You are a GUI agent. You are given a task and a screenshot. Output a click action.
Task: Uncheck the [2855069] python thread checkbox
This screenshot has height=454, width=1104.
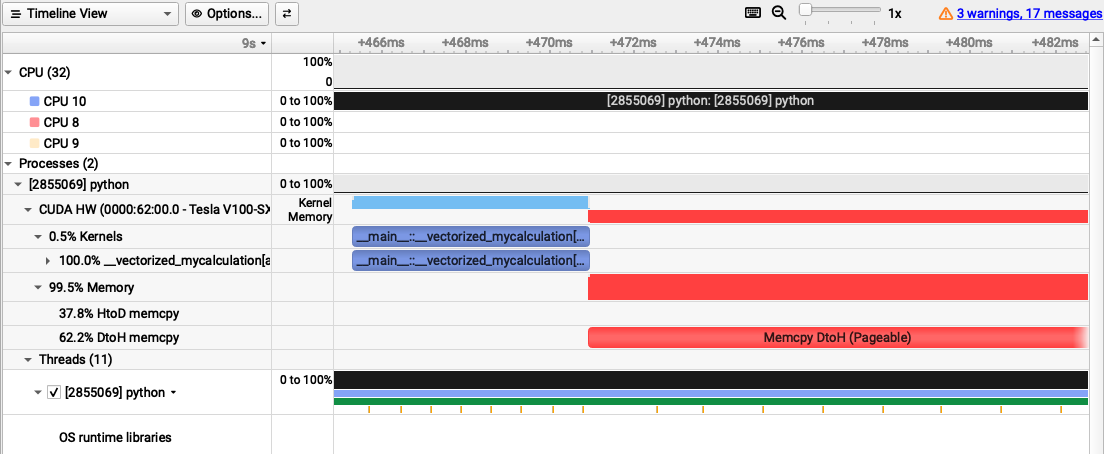54,393
